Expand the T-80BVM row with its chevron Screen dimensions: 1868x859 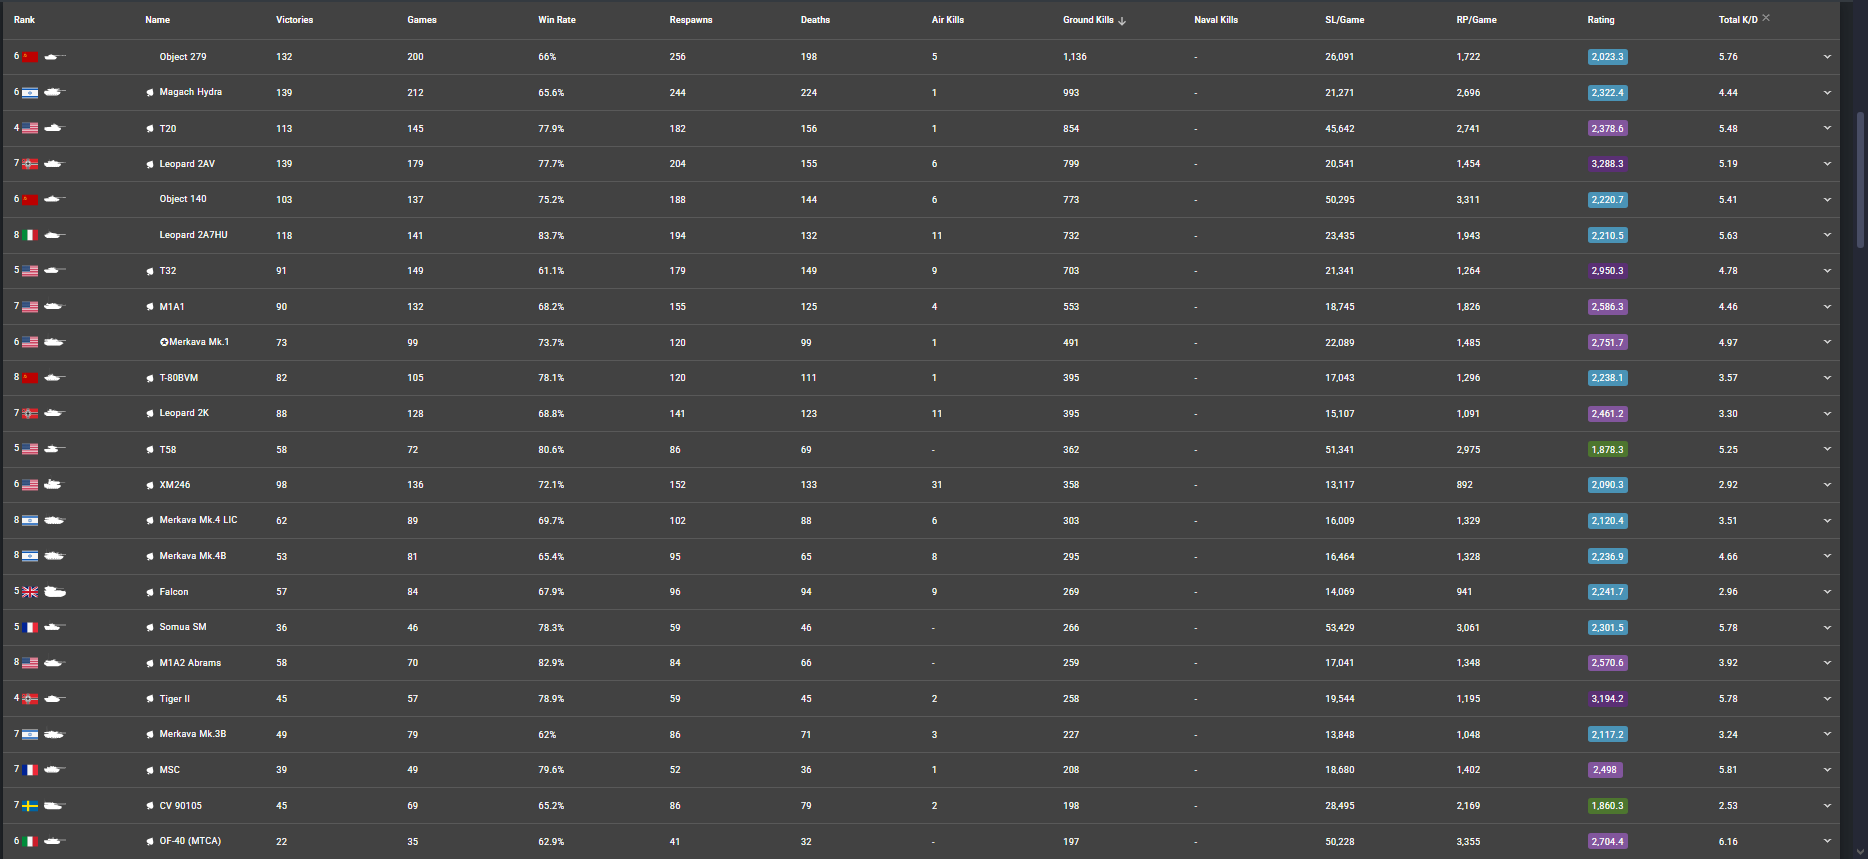1827,378
